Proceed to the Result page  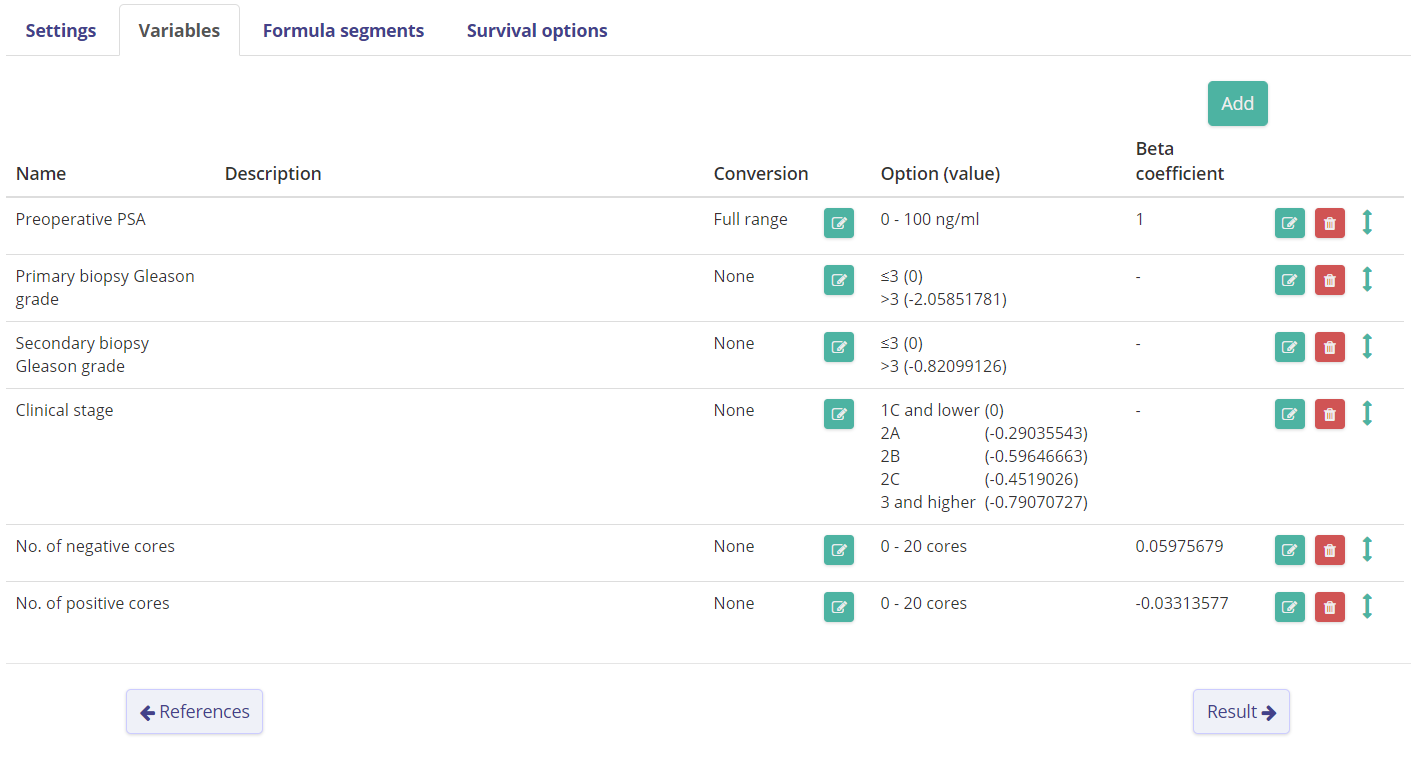click(x=1240, y=712)
